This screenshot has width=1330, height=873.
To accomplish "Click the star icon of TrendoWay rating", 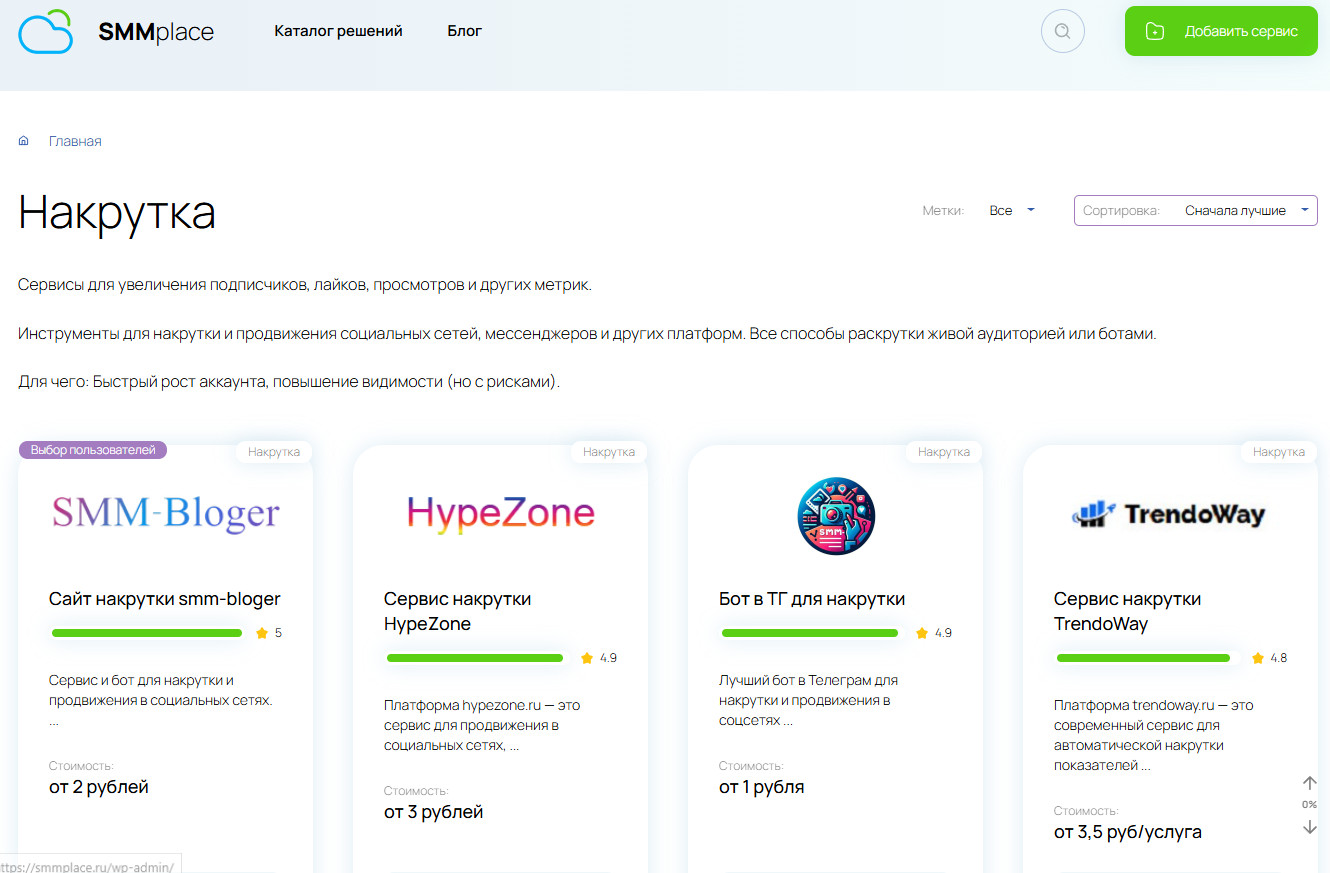I will [x=1257, y=658].
